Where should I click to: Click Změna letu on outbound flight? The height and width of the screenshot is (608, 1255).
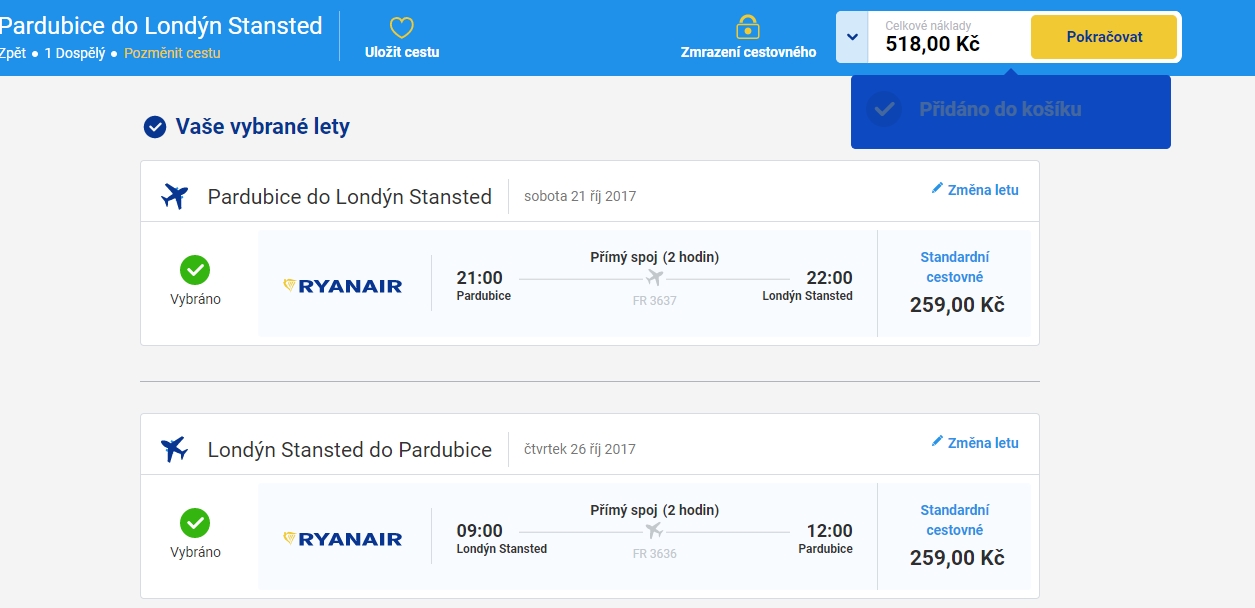(983, 190)
